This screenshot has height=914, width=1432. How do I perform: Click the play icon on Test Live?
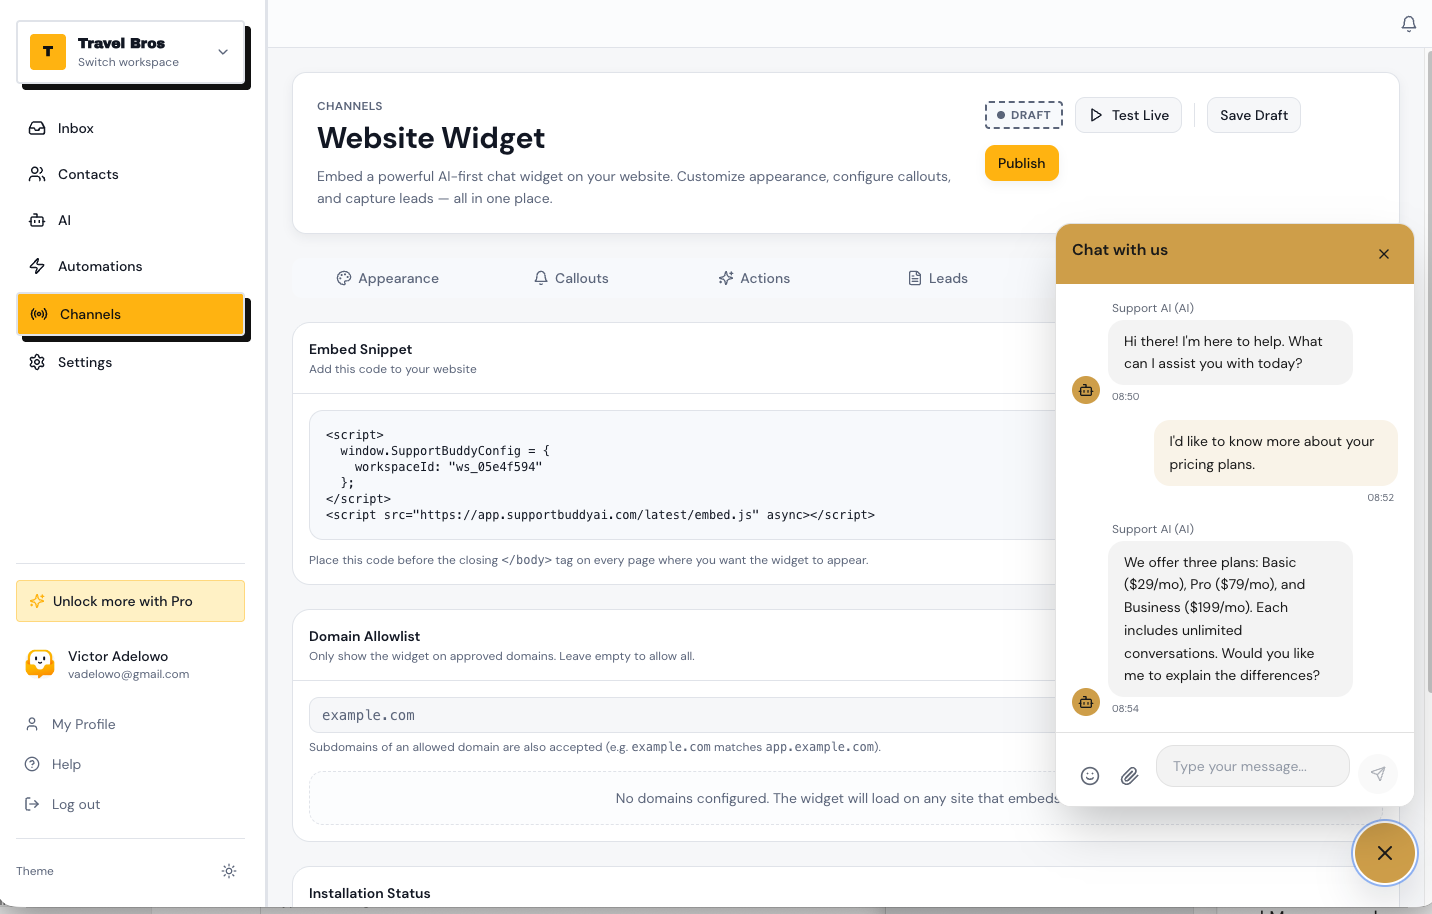[x=1096, y=115]
